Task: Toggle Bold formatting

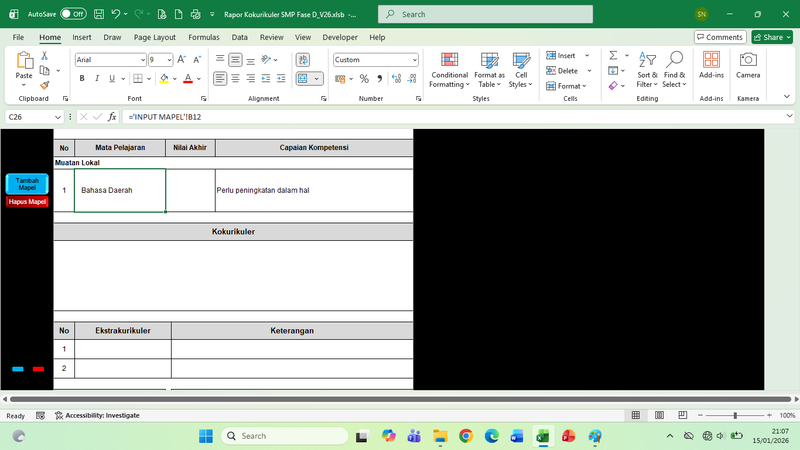Action: click(83, 79)
